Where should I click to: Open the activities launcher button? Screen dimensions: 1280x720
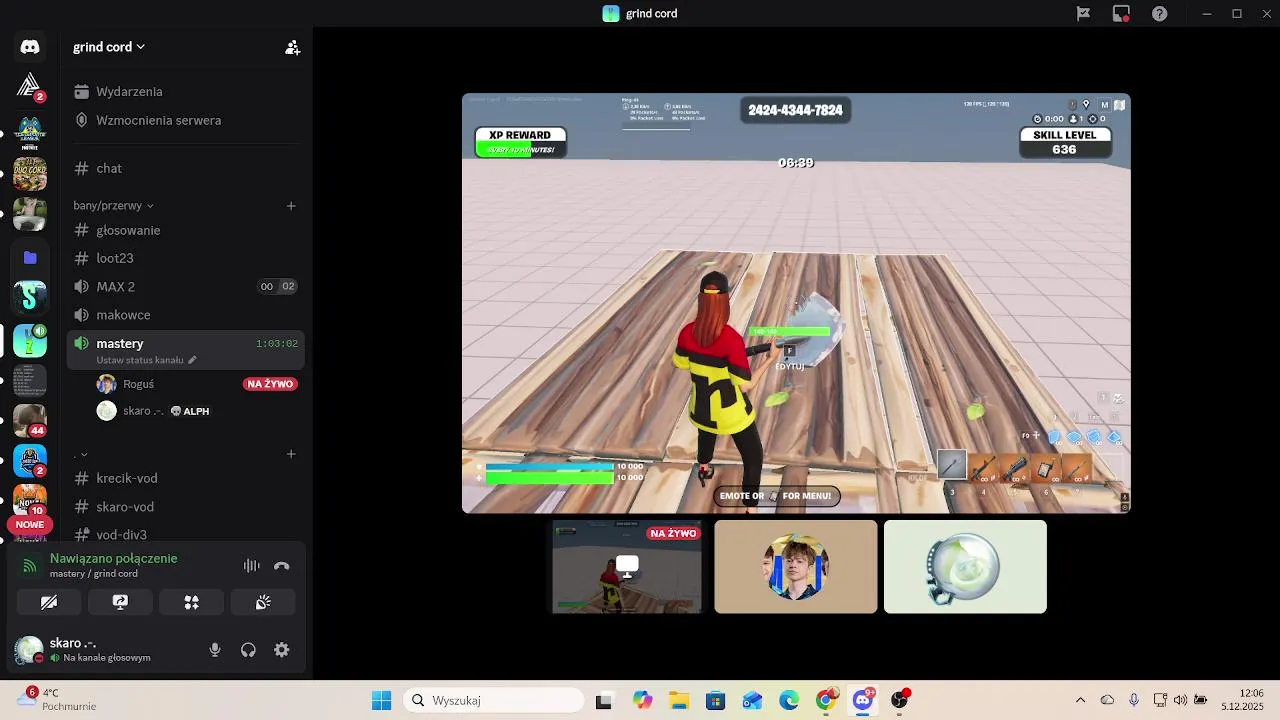click(192, 602)
